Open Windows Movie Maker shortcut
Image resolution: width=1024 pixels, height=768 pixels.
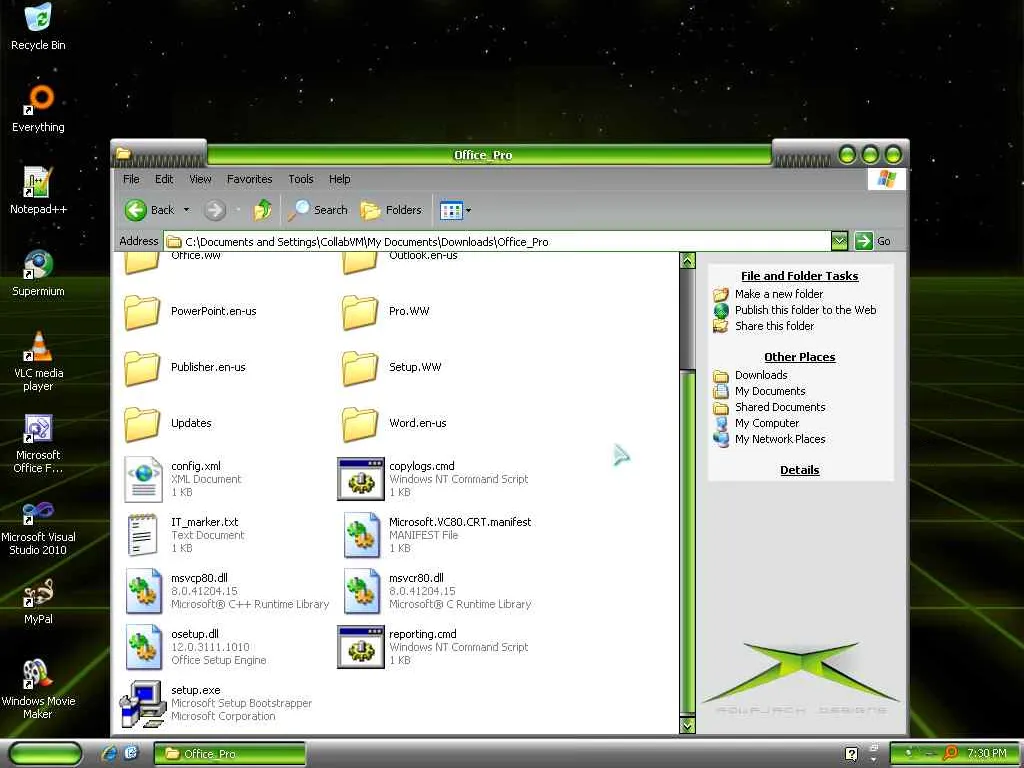click(38, 690)
